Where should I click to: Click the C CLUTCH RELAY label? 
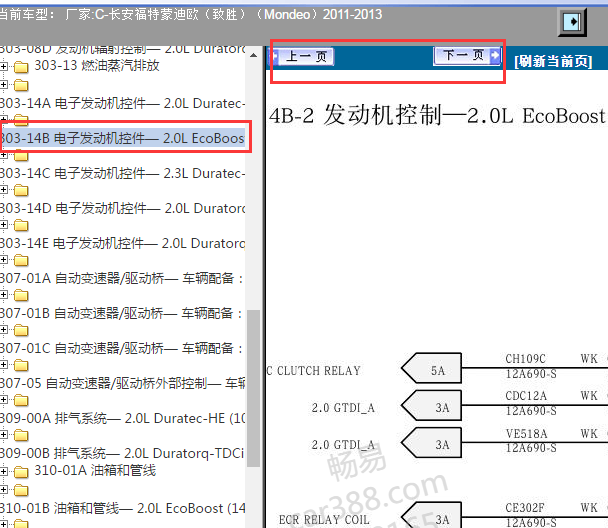click(x=314, y=371)
